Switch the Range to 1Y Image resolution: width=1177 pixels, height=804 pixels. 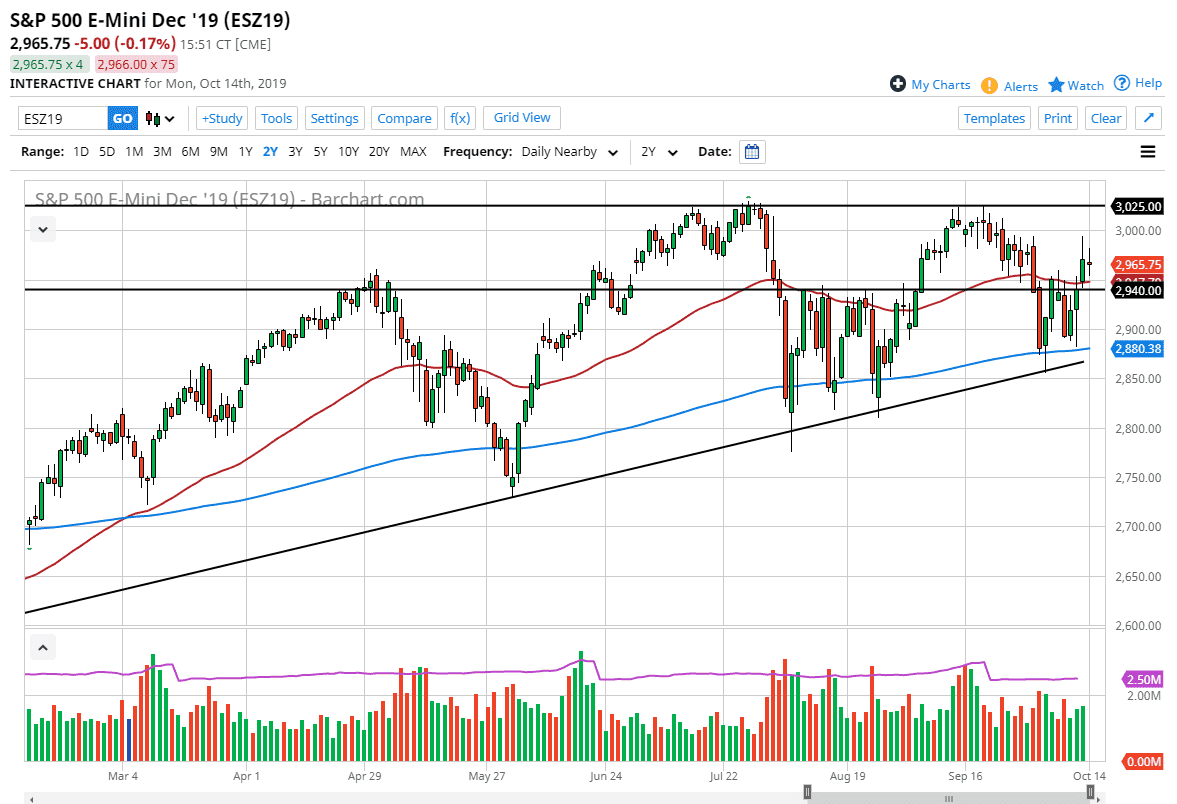point(245,151)
